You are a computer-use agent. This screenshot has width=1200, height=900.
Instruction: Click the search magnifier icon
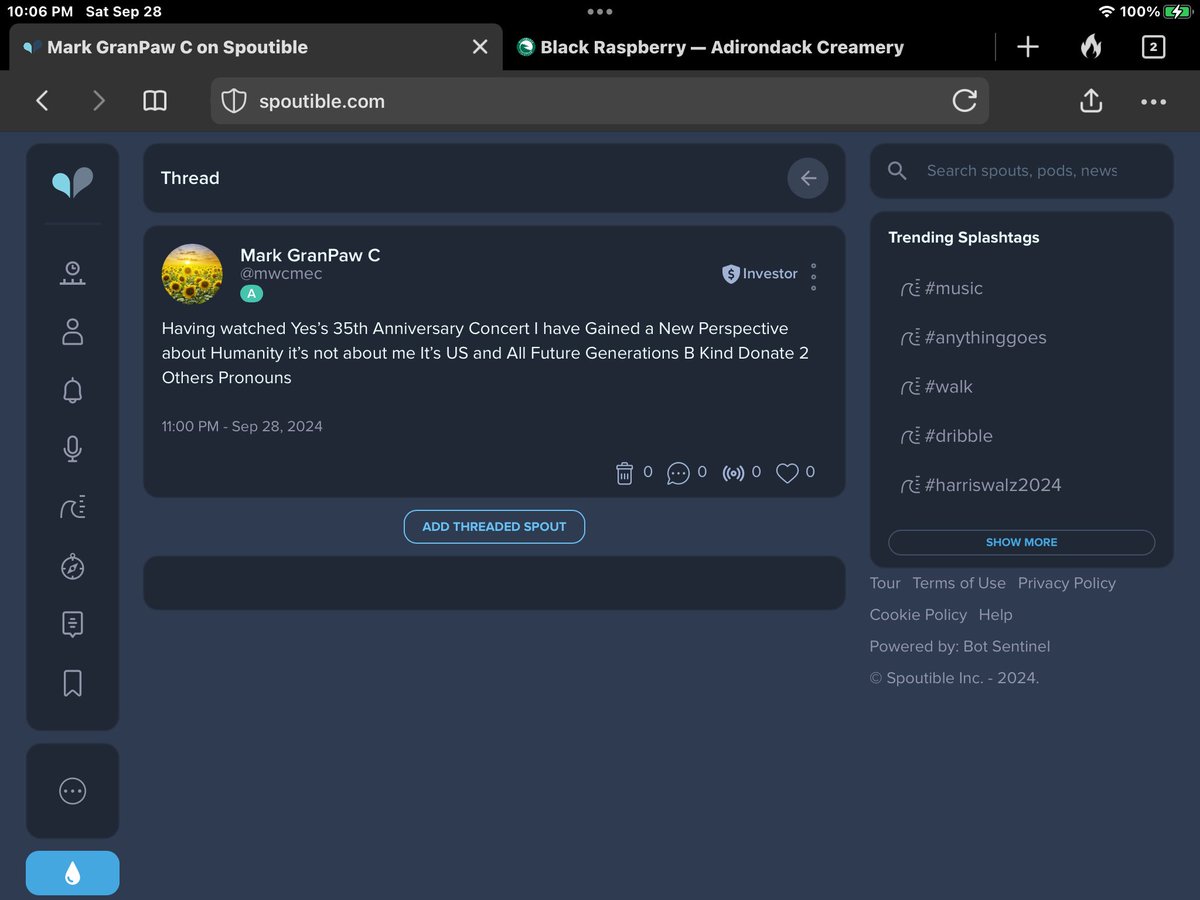pos(897,171)
